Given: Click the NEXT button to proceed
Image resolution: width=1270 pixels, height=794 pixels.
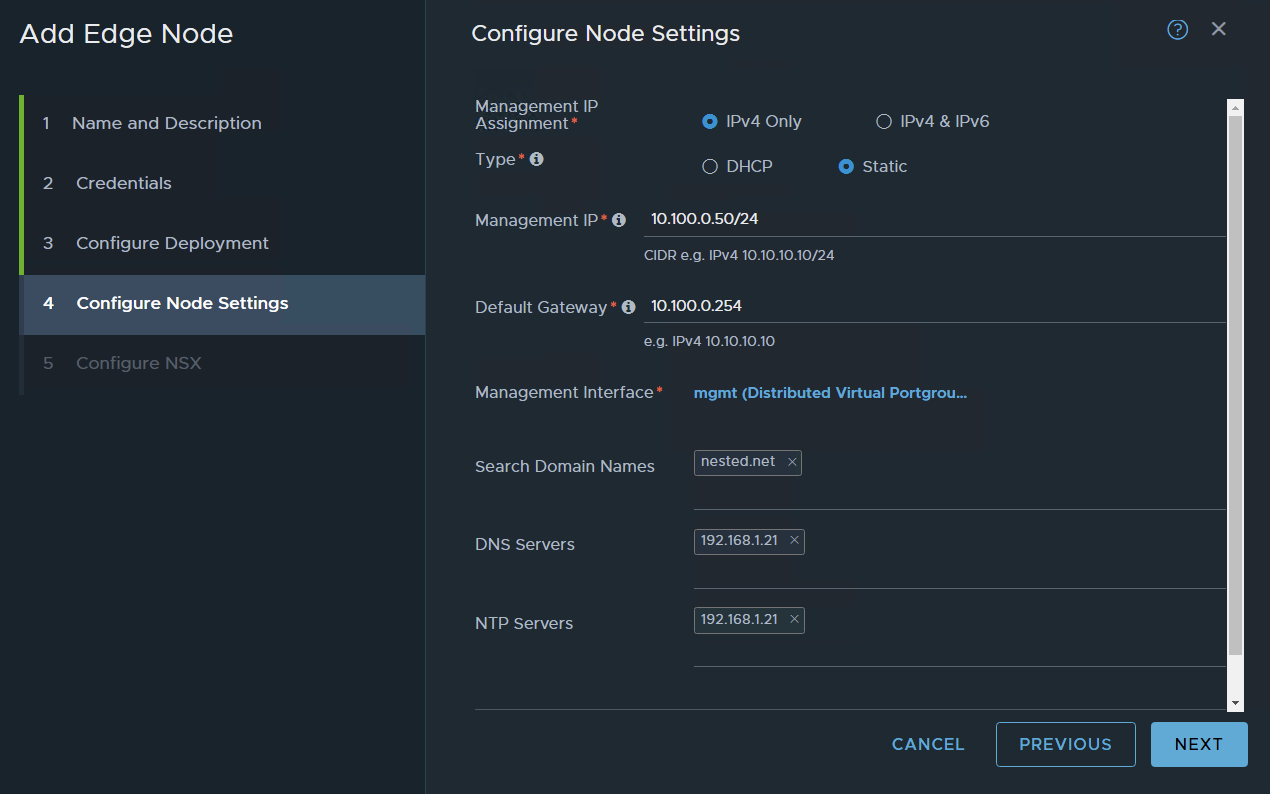Looking at the screenshot, I should pos(1198,744).
